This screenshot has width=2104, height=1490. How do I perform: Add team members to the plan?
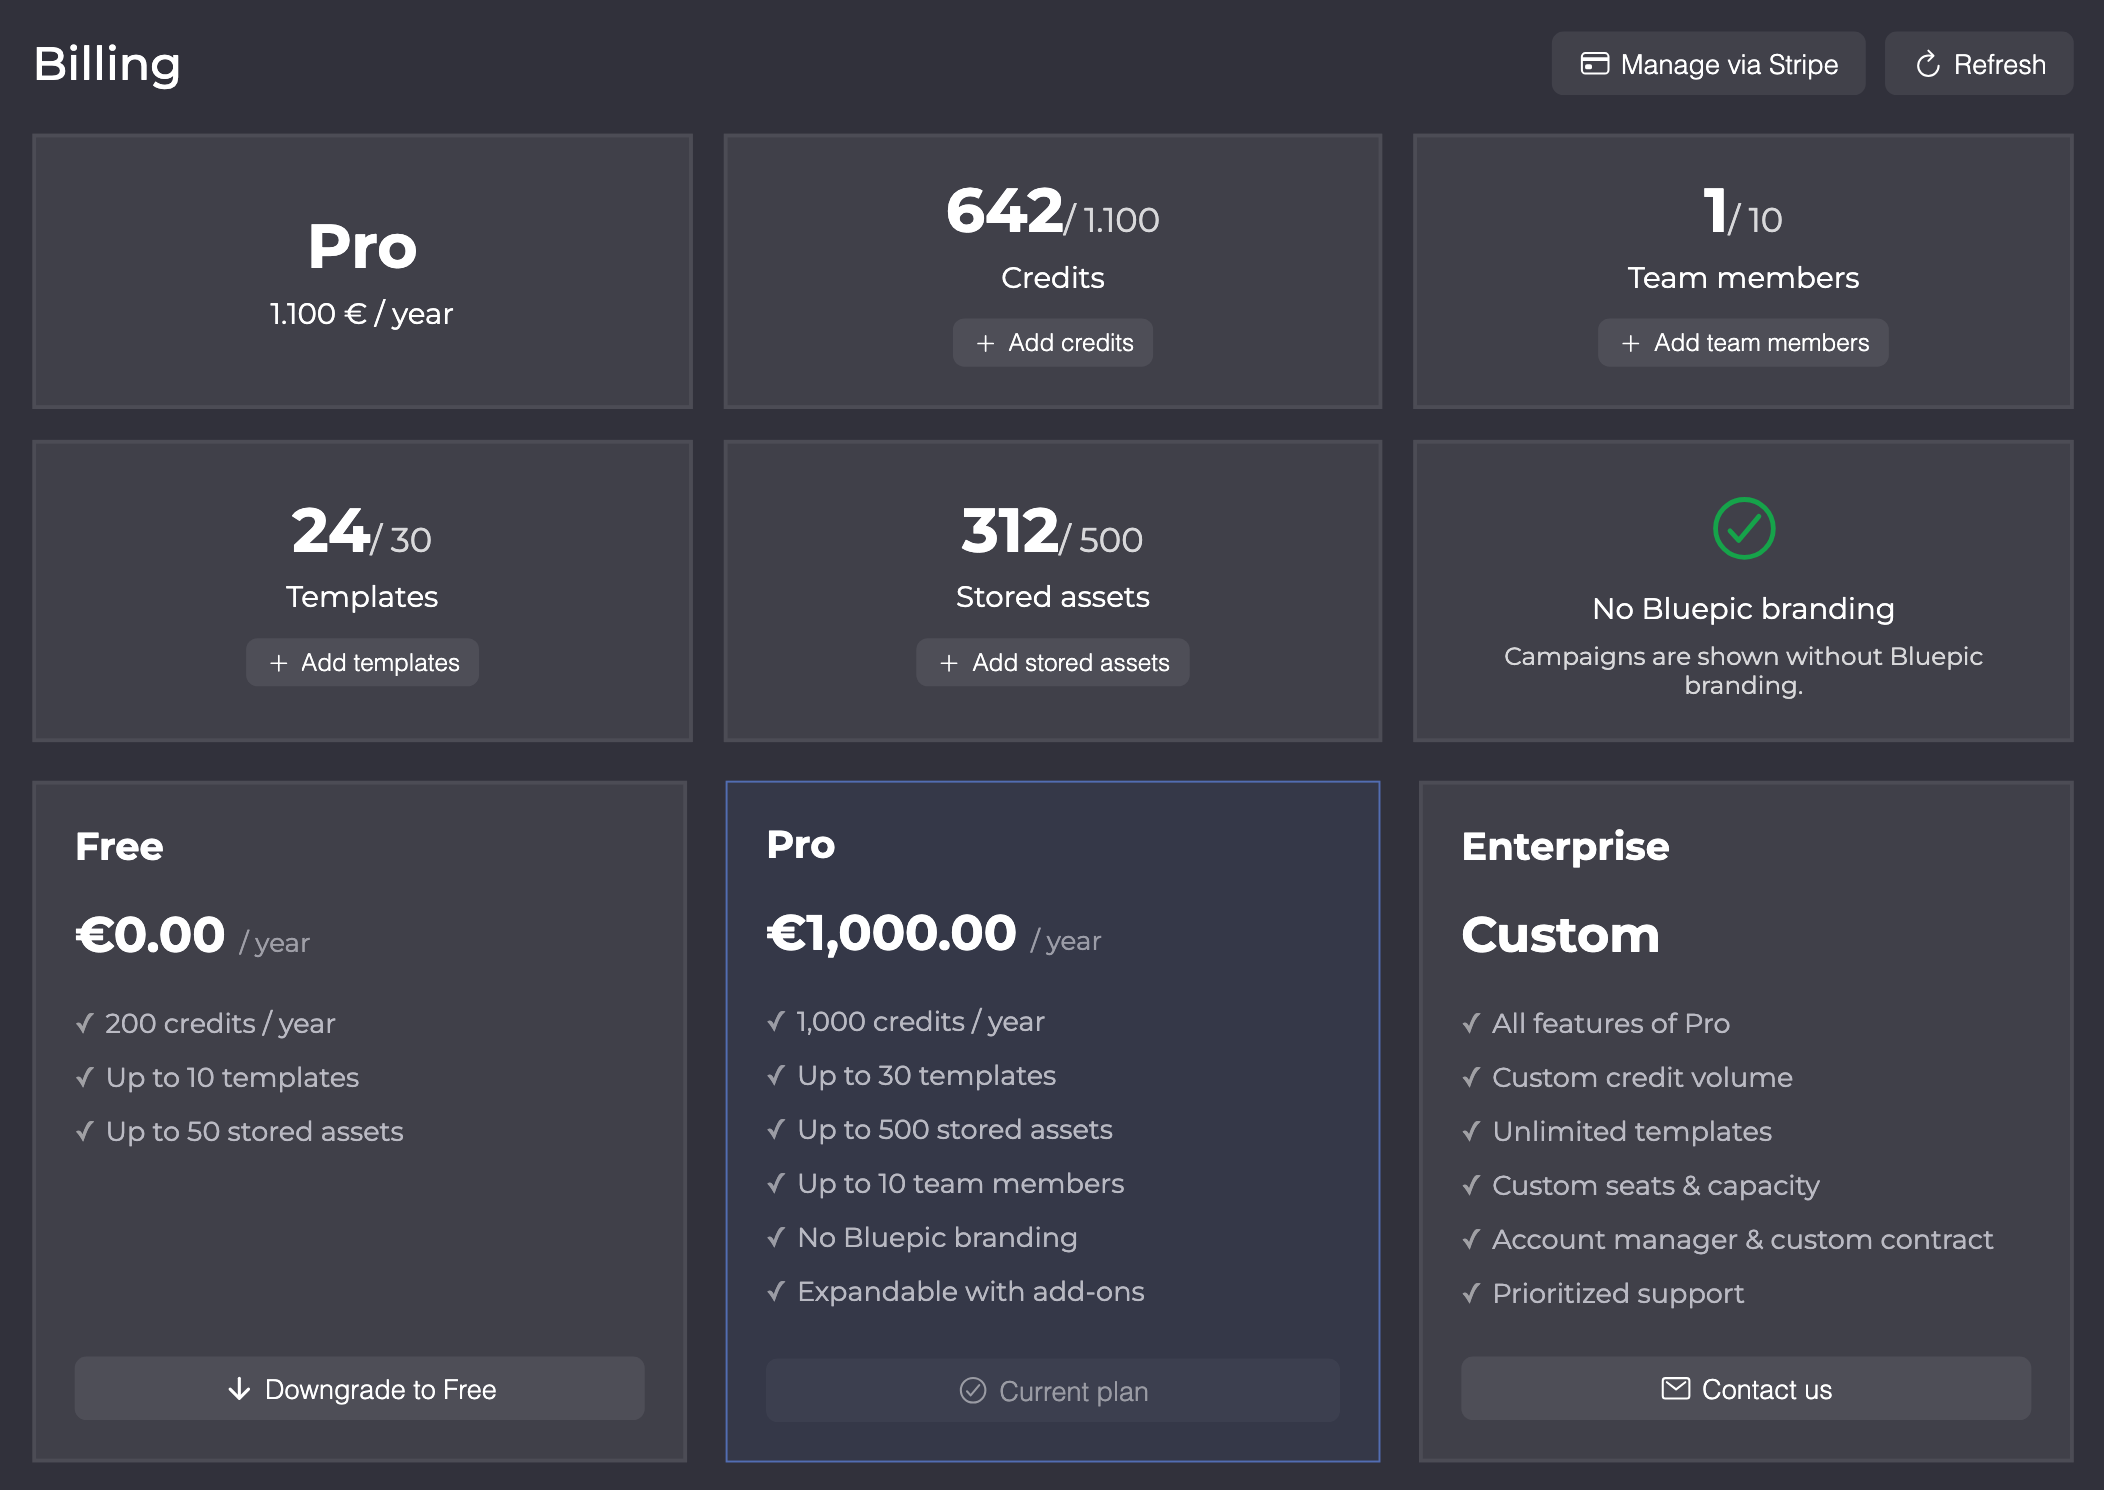pyautogui.click(x=1743, y=343)
